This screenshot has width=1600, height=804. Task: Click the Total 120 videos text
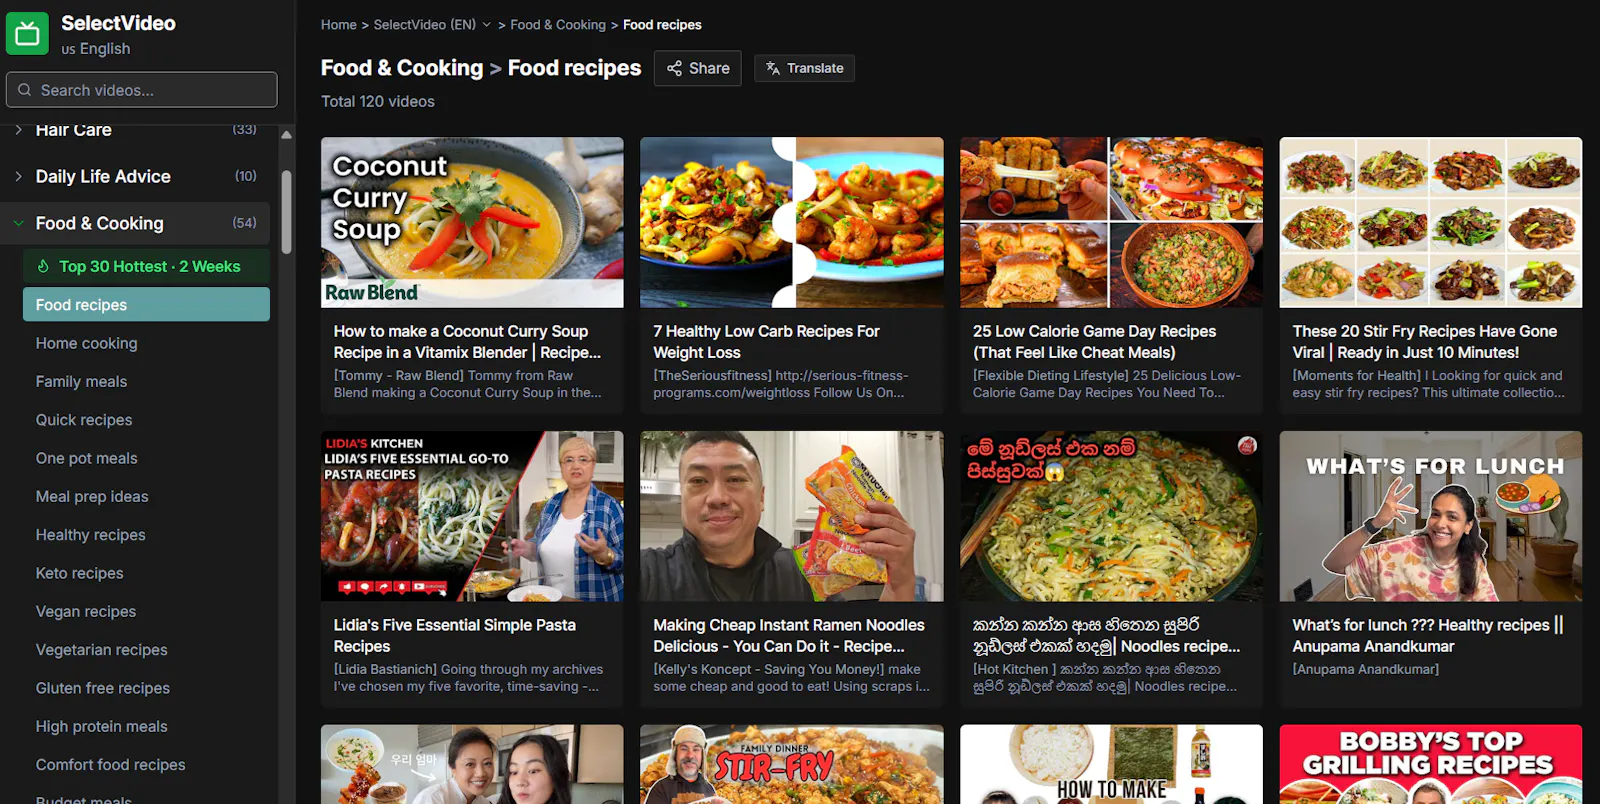point(378,101)
